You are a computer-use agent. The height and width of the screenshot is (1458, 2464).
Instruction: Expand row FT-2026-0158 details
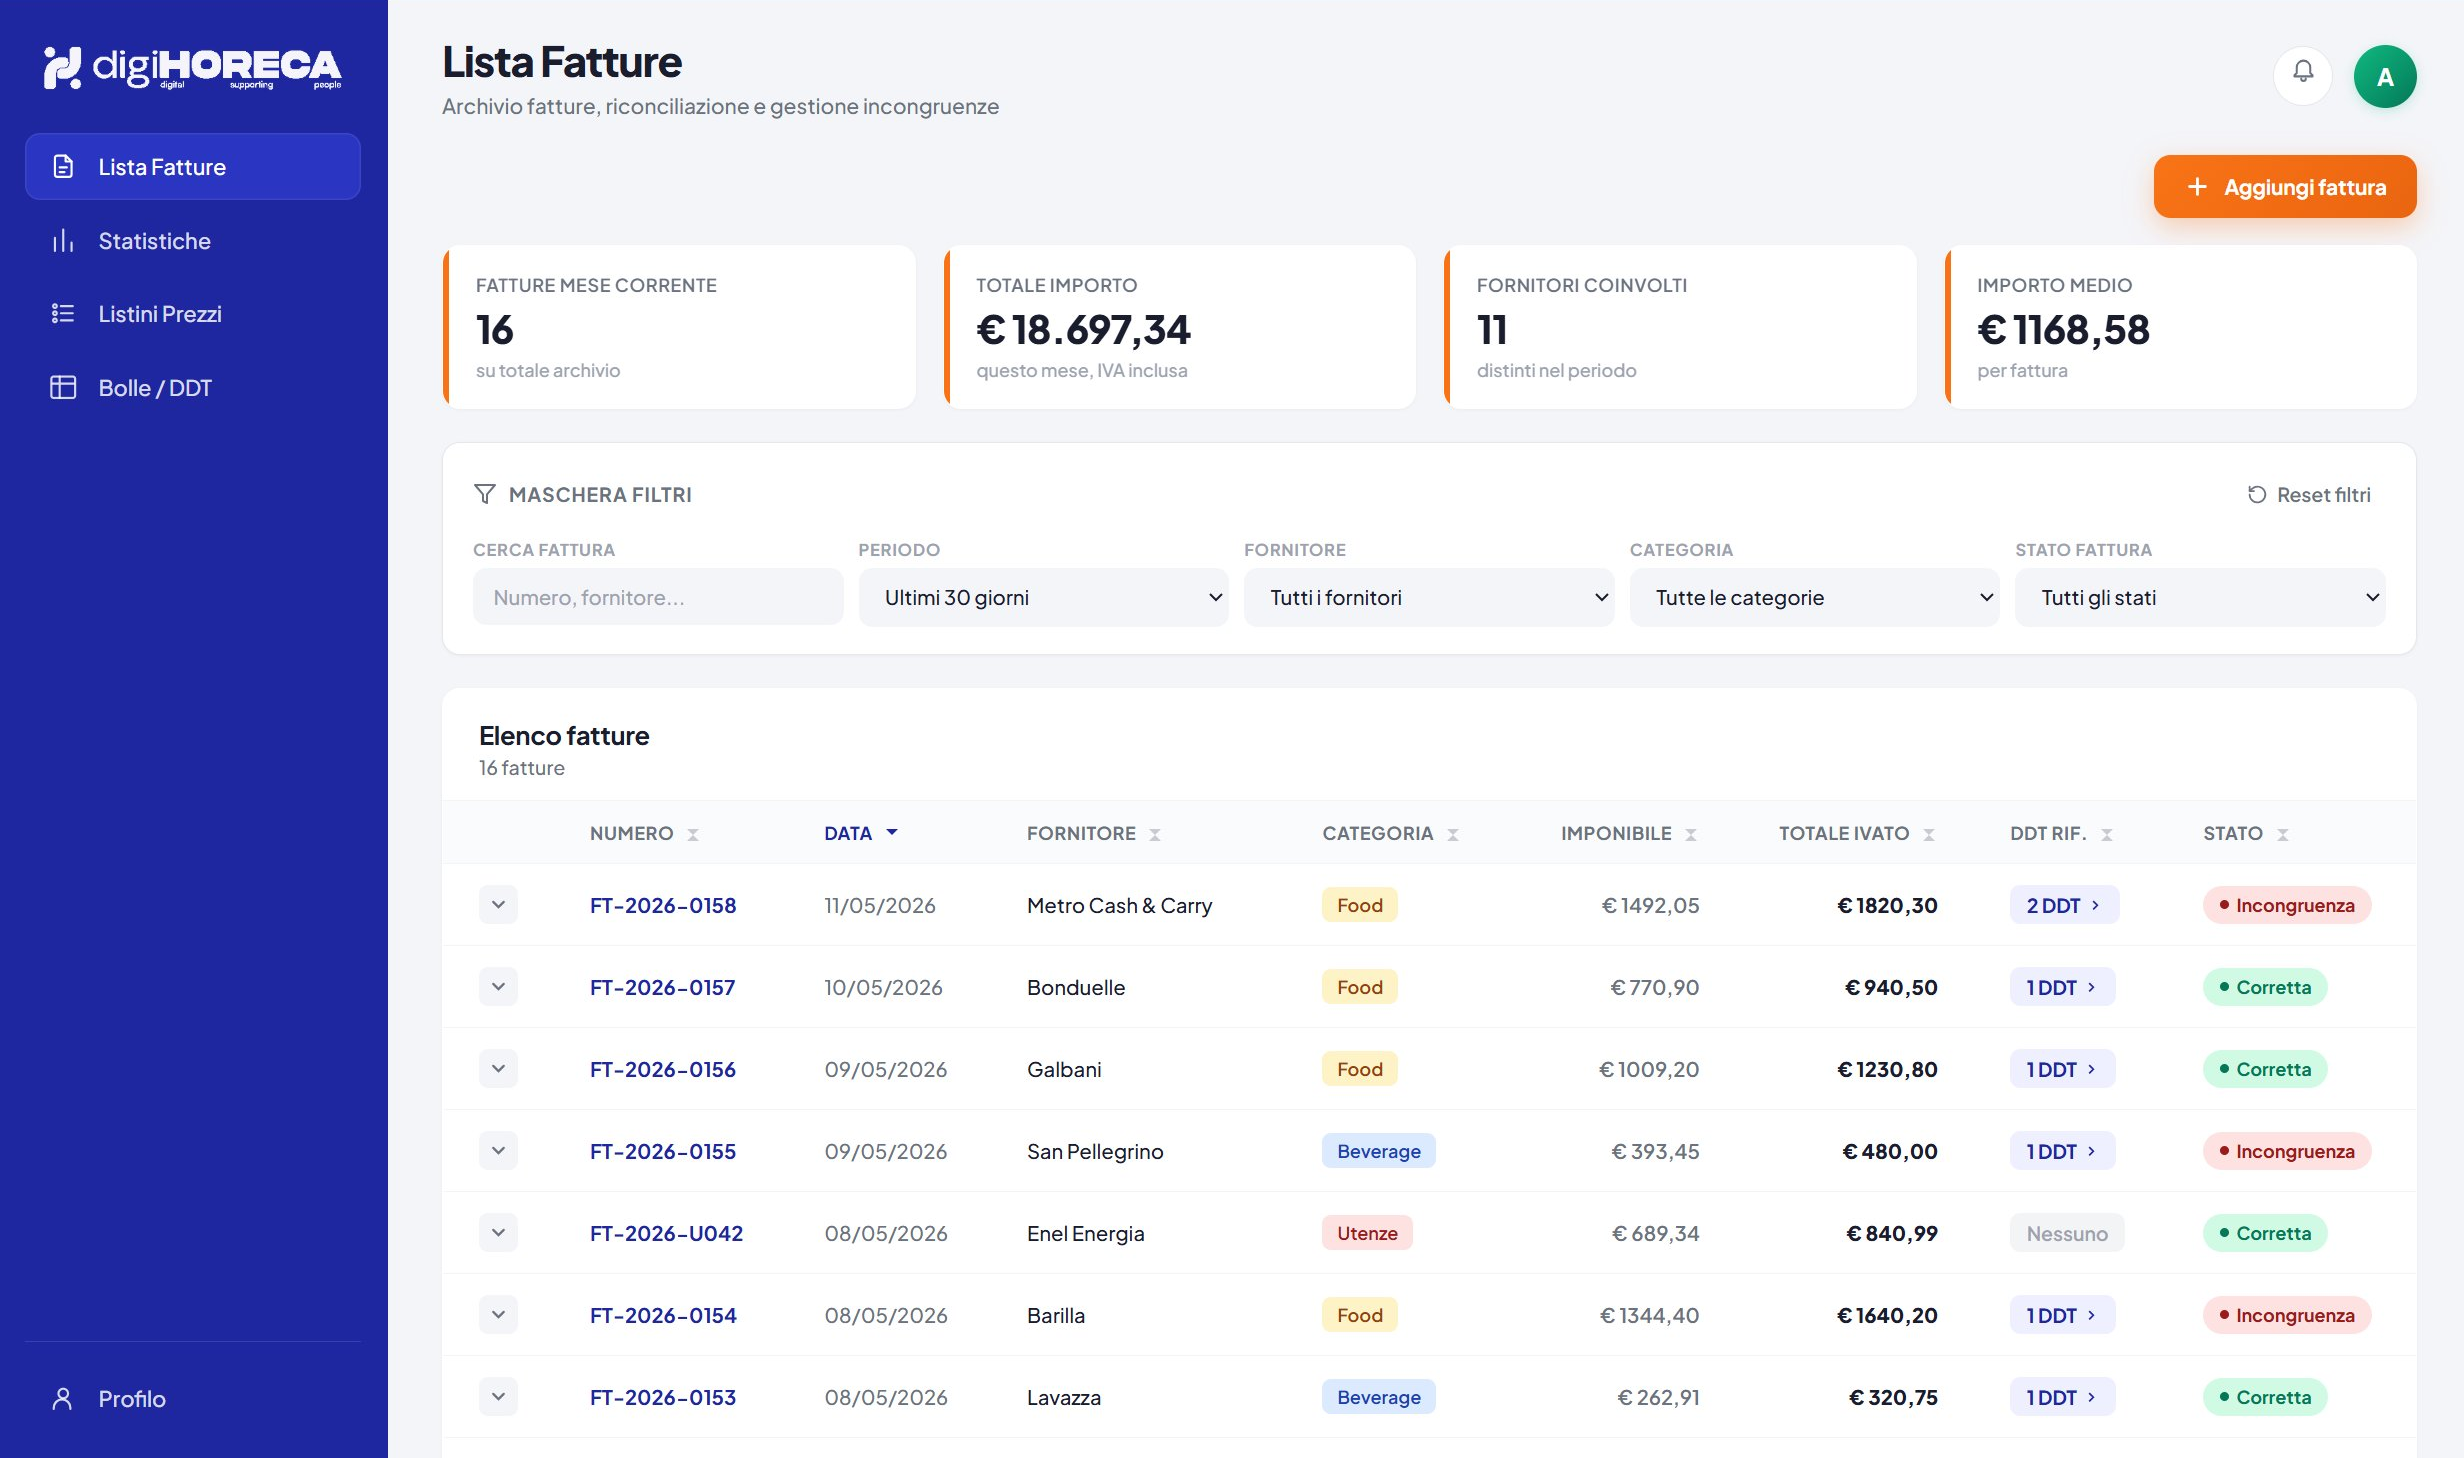coord(498,905)
